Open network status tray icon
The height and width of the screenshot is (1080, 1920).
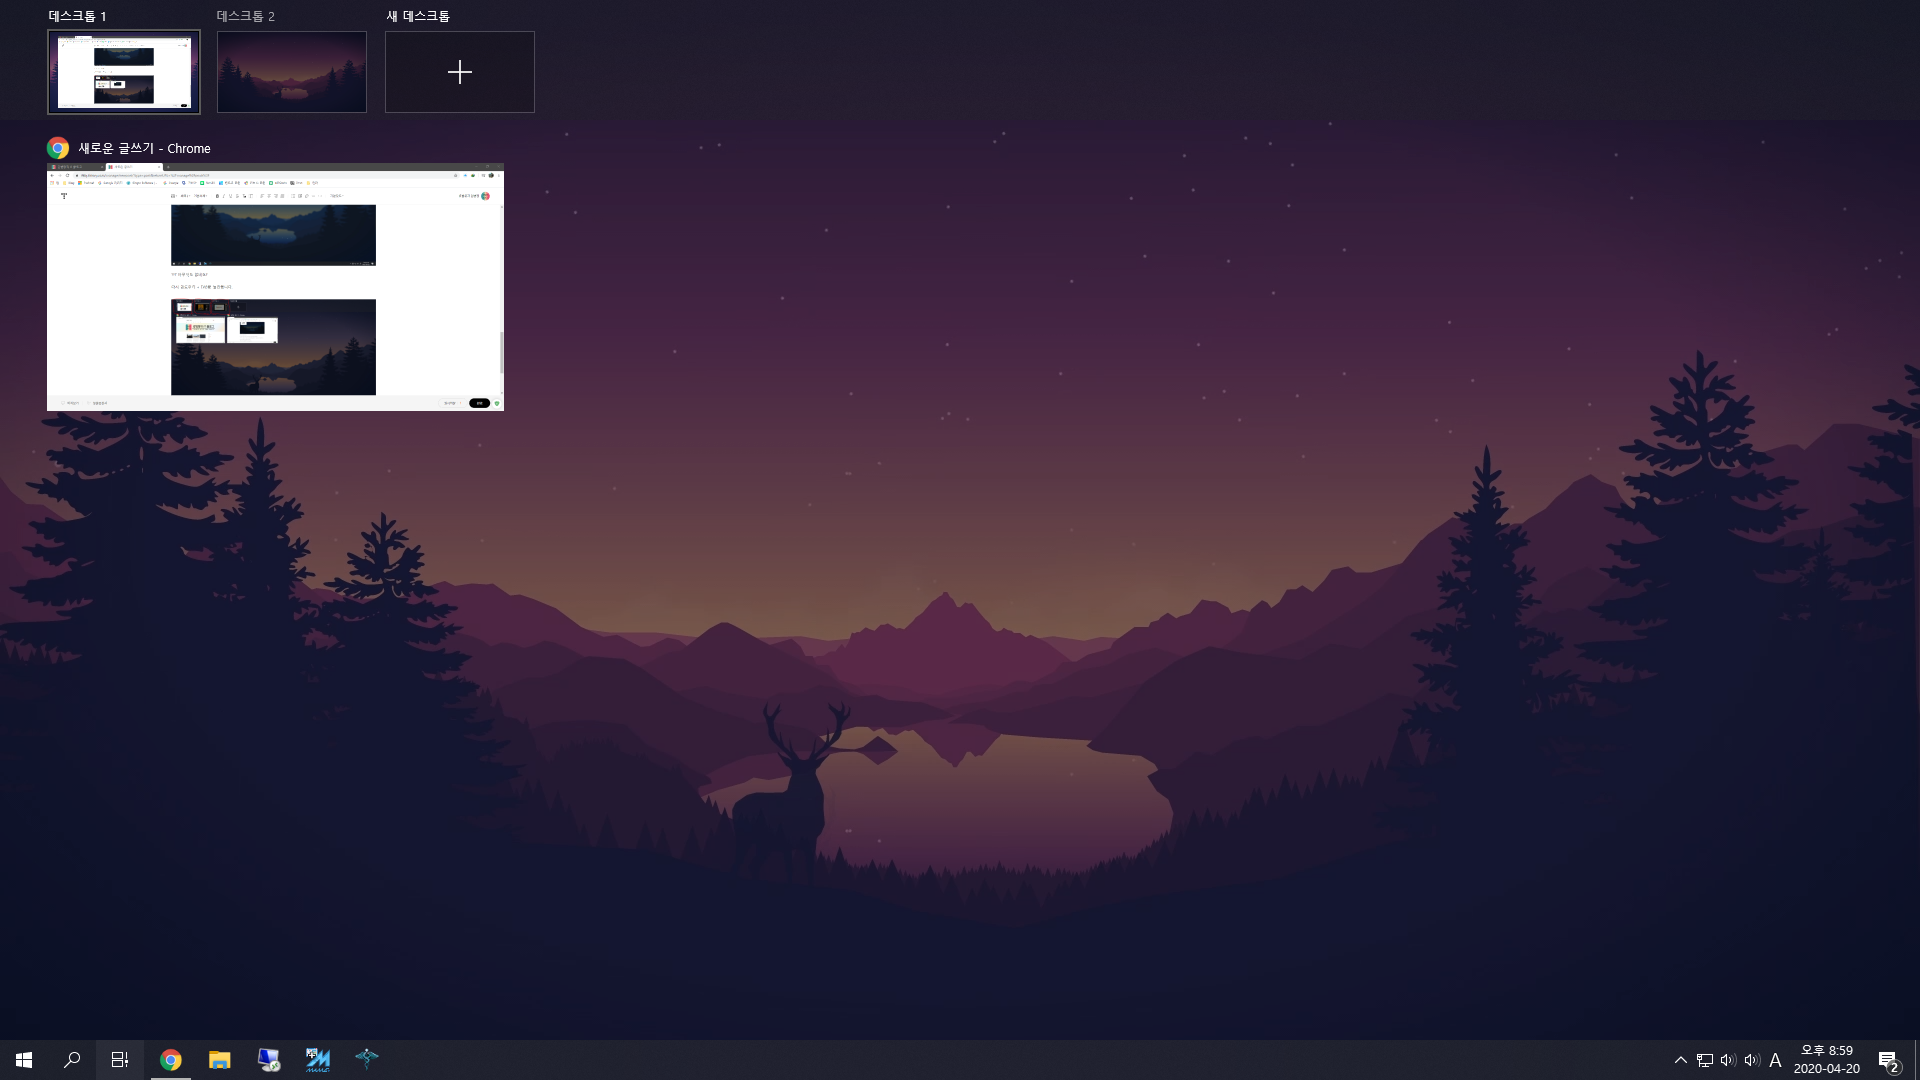[x=1704, y=1059]
